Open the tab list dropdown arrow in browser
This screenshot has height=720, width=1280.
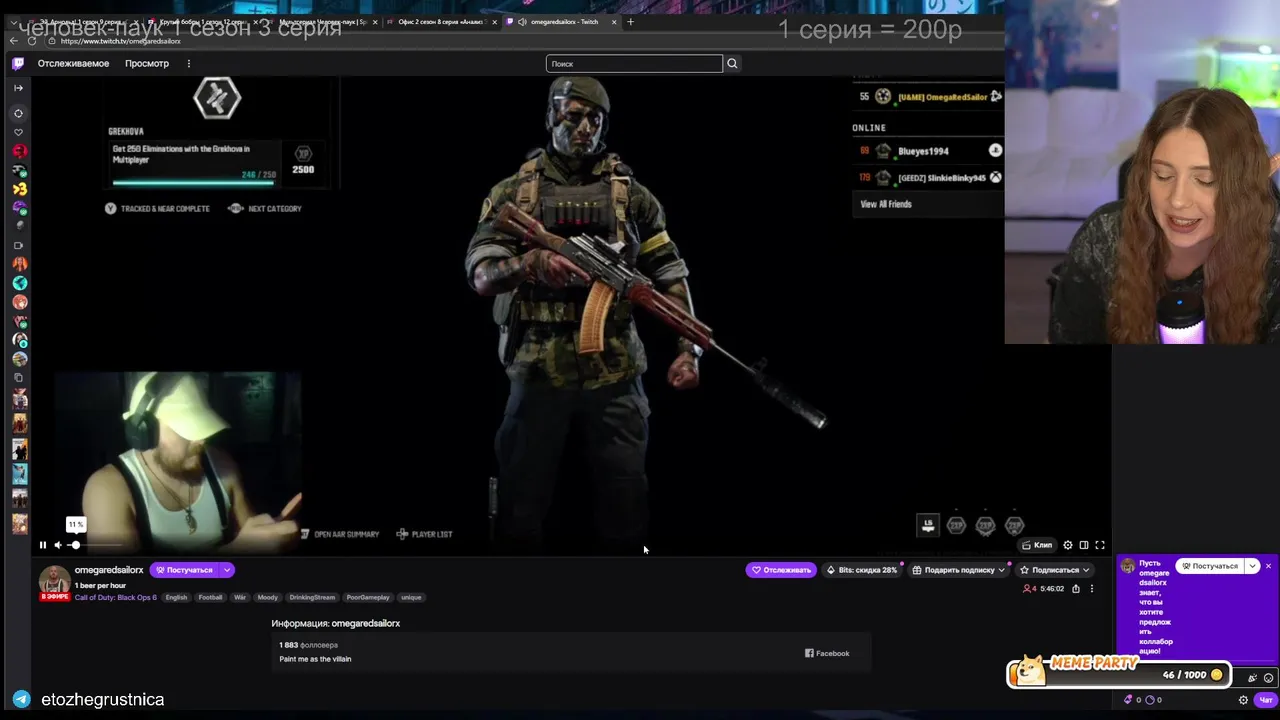click(13, 22)
